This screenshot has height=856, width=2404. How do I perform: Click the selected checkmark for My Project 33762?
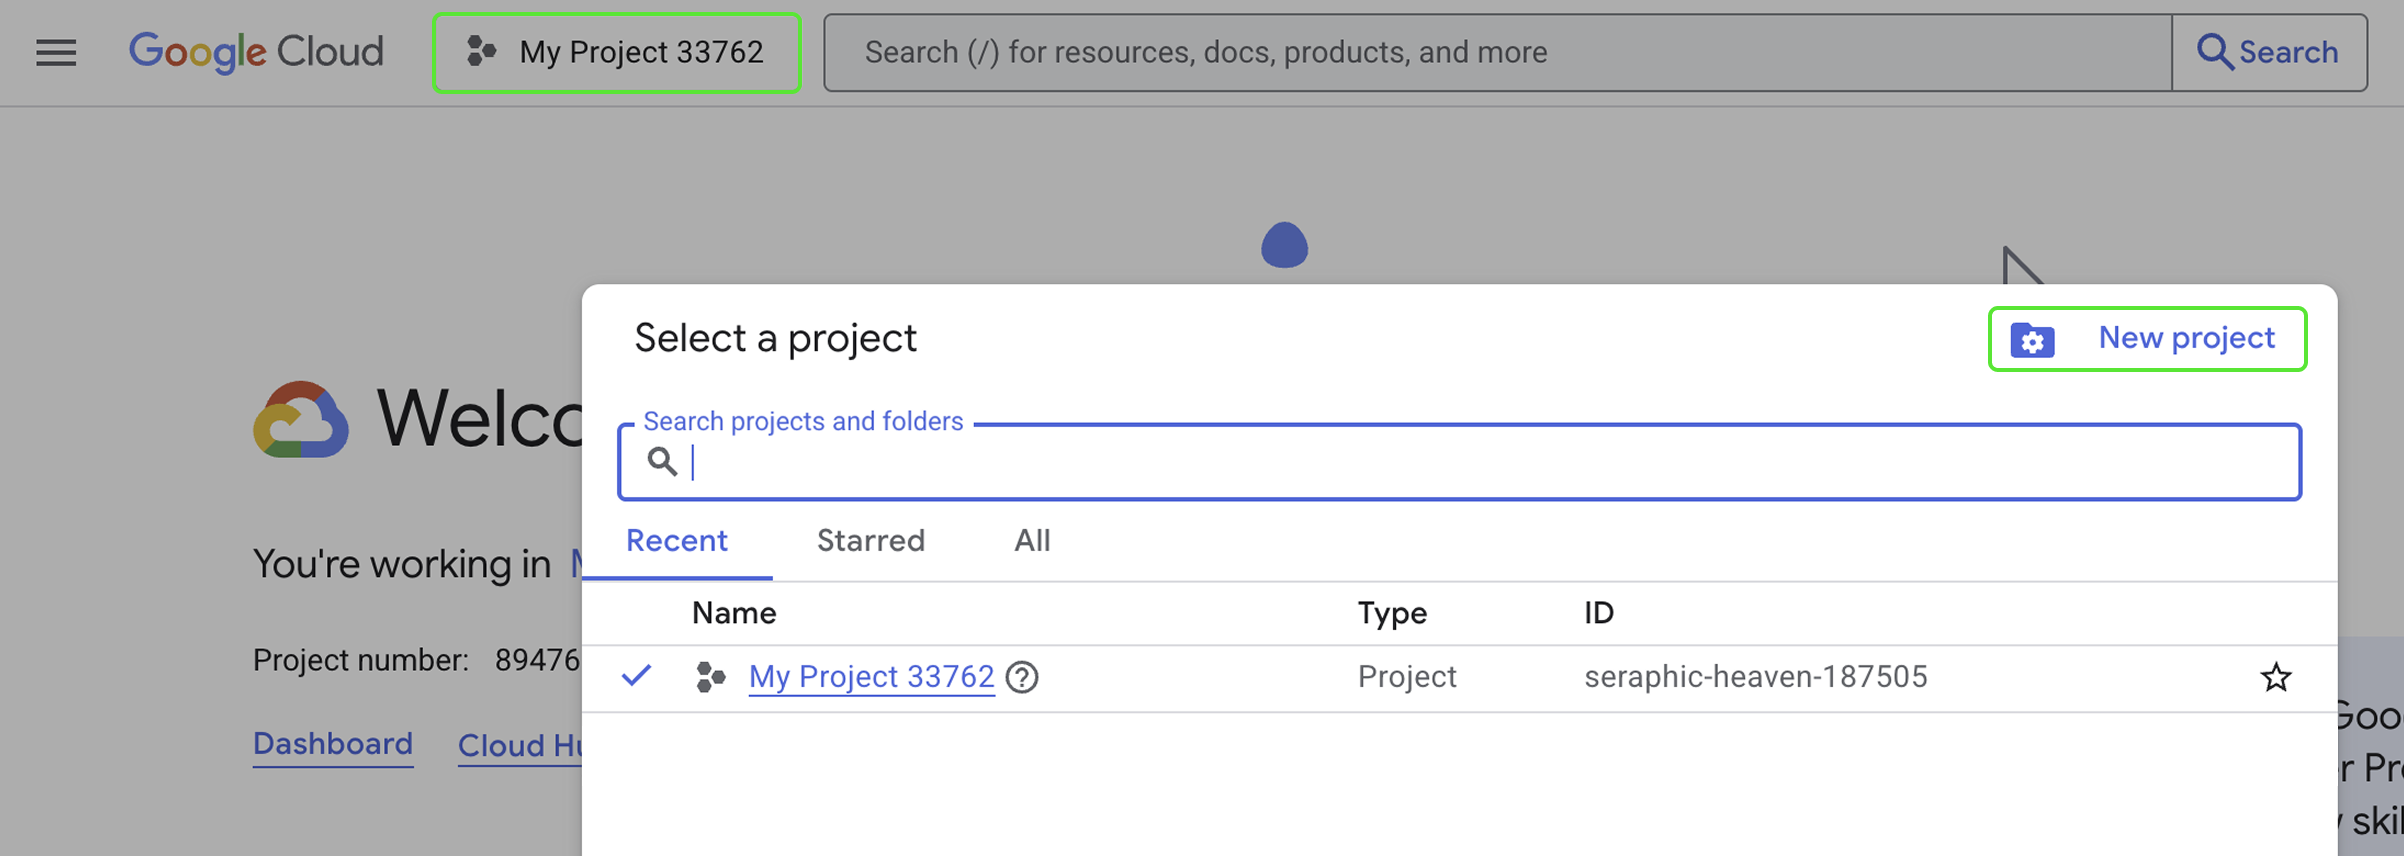637,676
